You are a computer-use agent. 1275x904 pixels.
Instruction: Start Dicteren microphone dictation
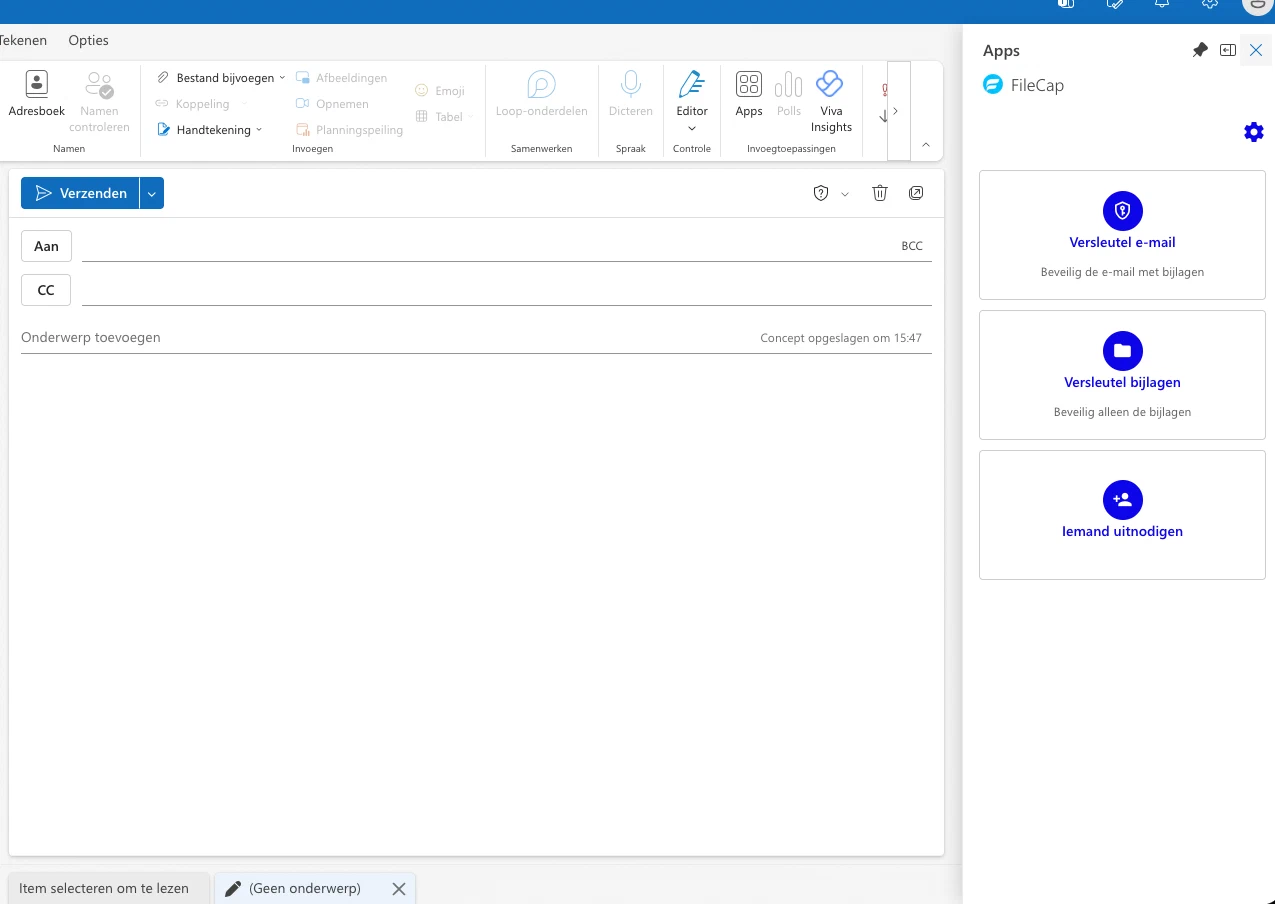coord(630,95)
